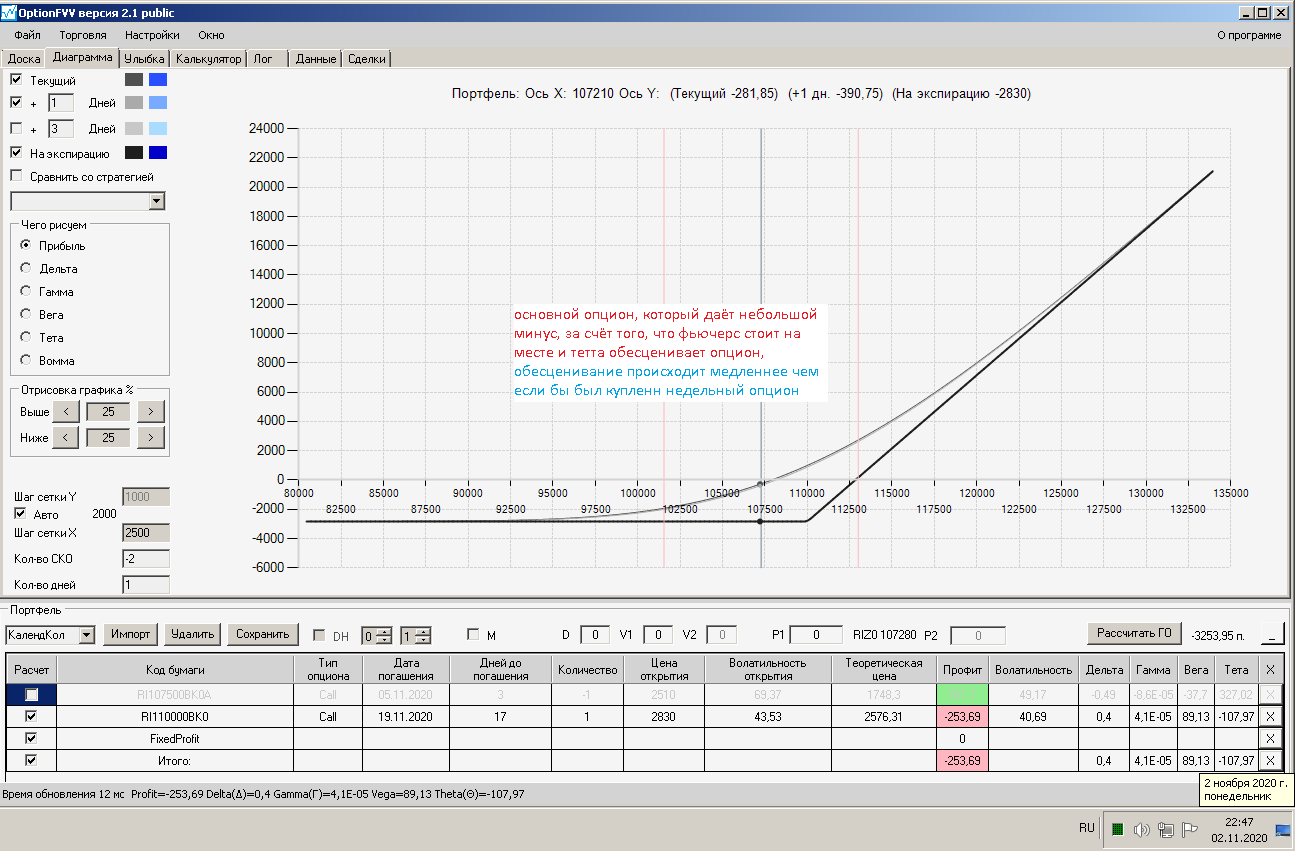
Task: Open the volume speaker tray icon
Action: 1141,829
